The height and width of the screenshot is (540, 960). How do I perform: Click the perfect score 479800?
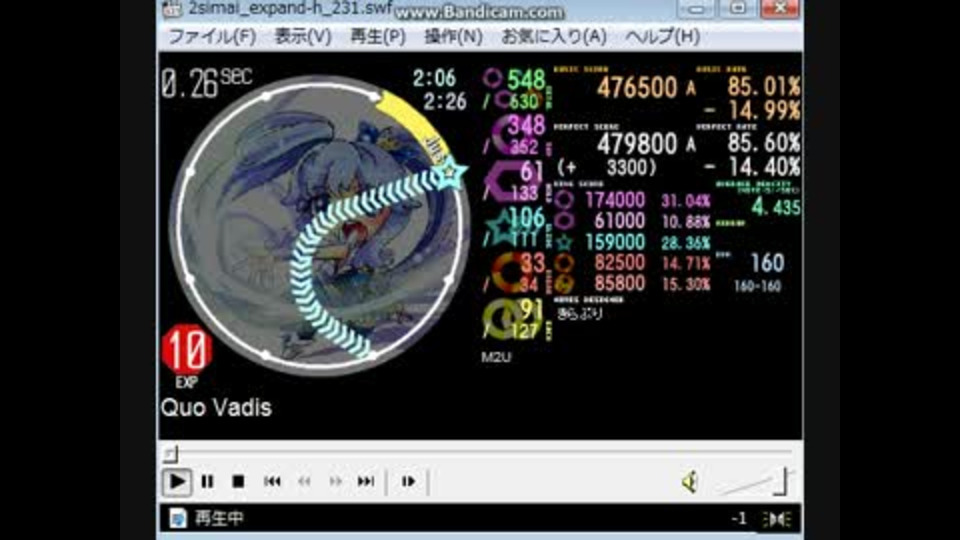tap(637, 144)
